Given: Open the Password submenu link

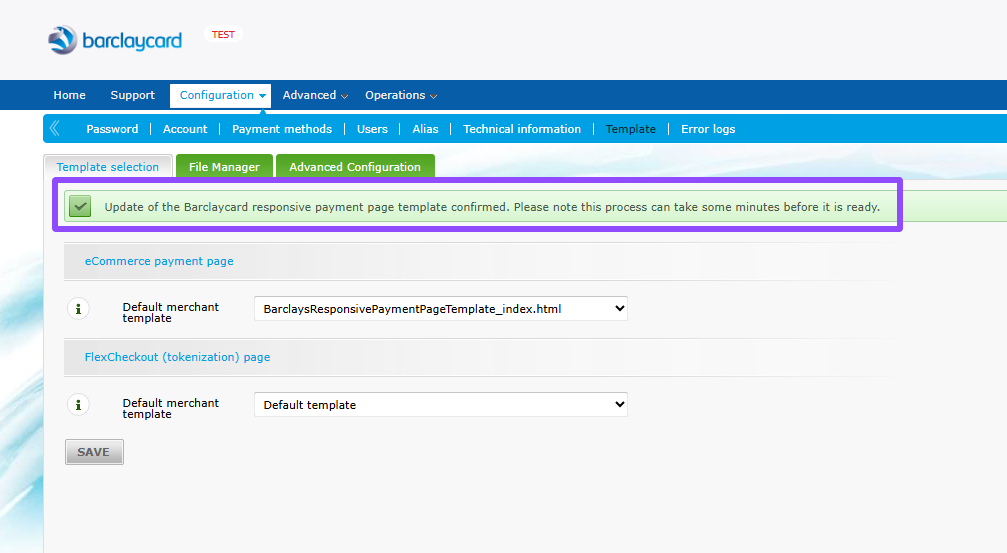Looking at the screenshot, I should [x=112, y=129].
